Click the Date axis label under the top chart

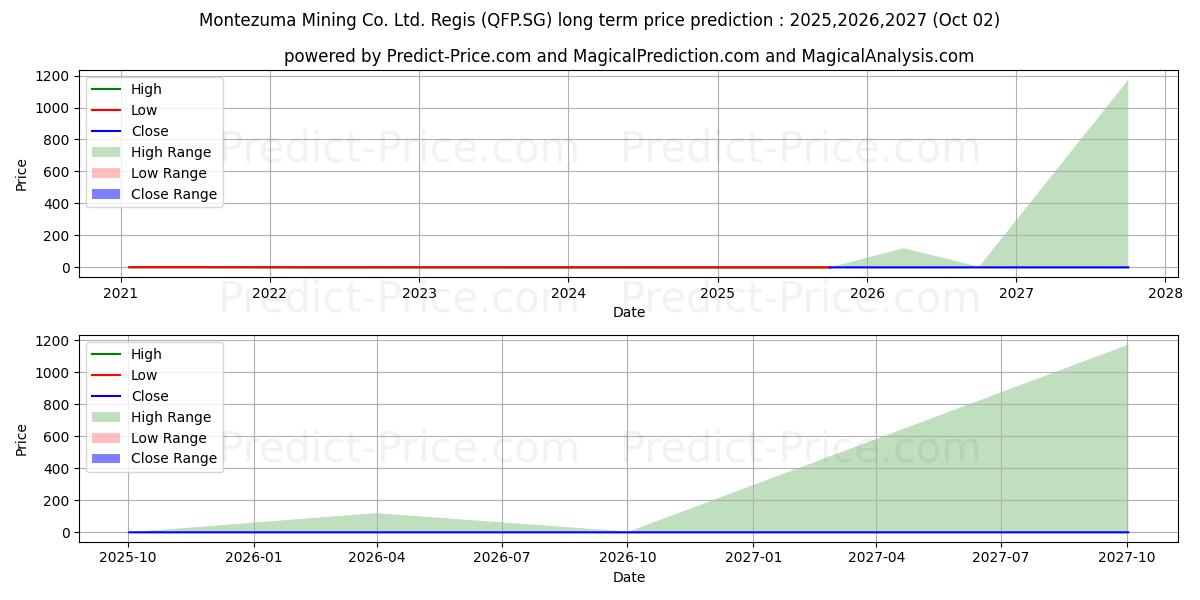pyautogui.click(x=628, y=312)
